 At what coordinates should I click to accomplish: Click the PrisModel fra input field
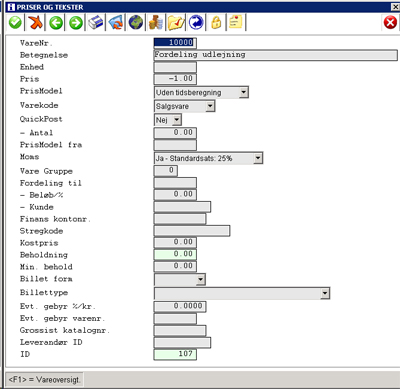175,145
